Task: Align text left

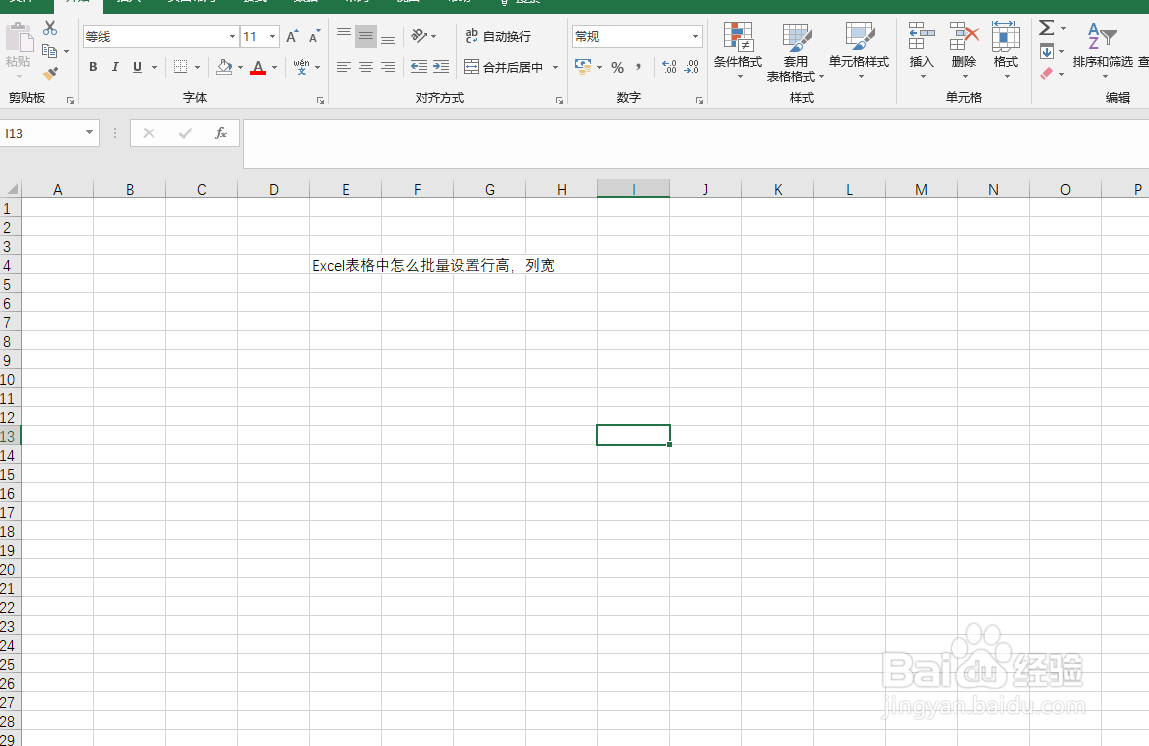Action: point(344,67)
